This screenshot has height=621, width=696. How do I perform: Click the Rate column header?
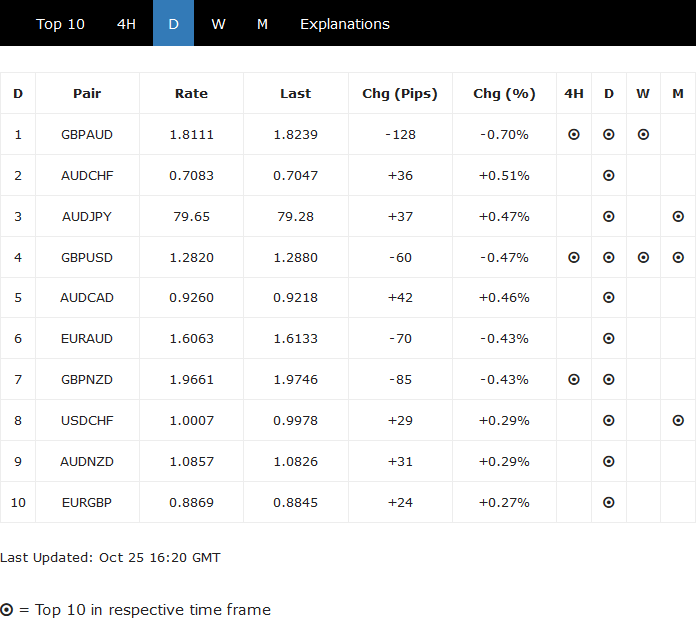(x=191, y=94)
